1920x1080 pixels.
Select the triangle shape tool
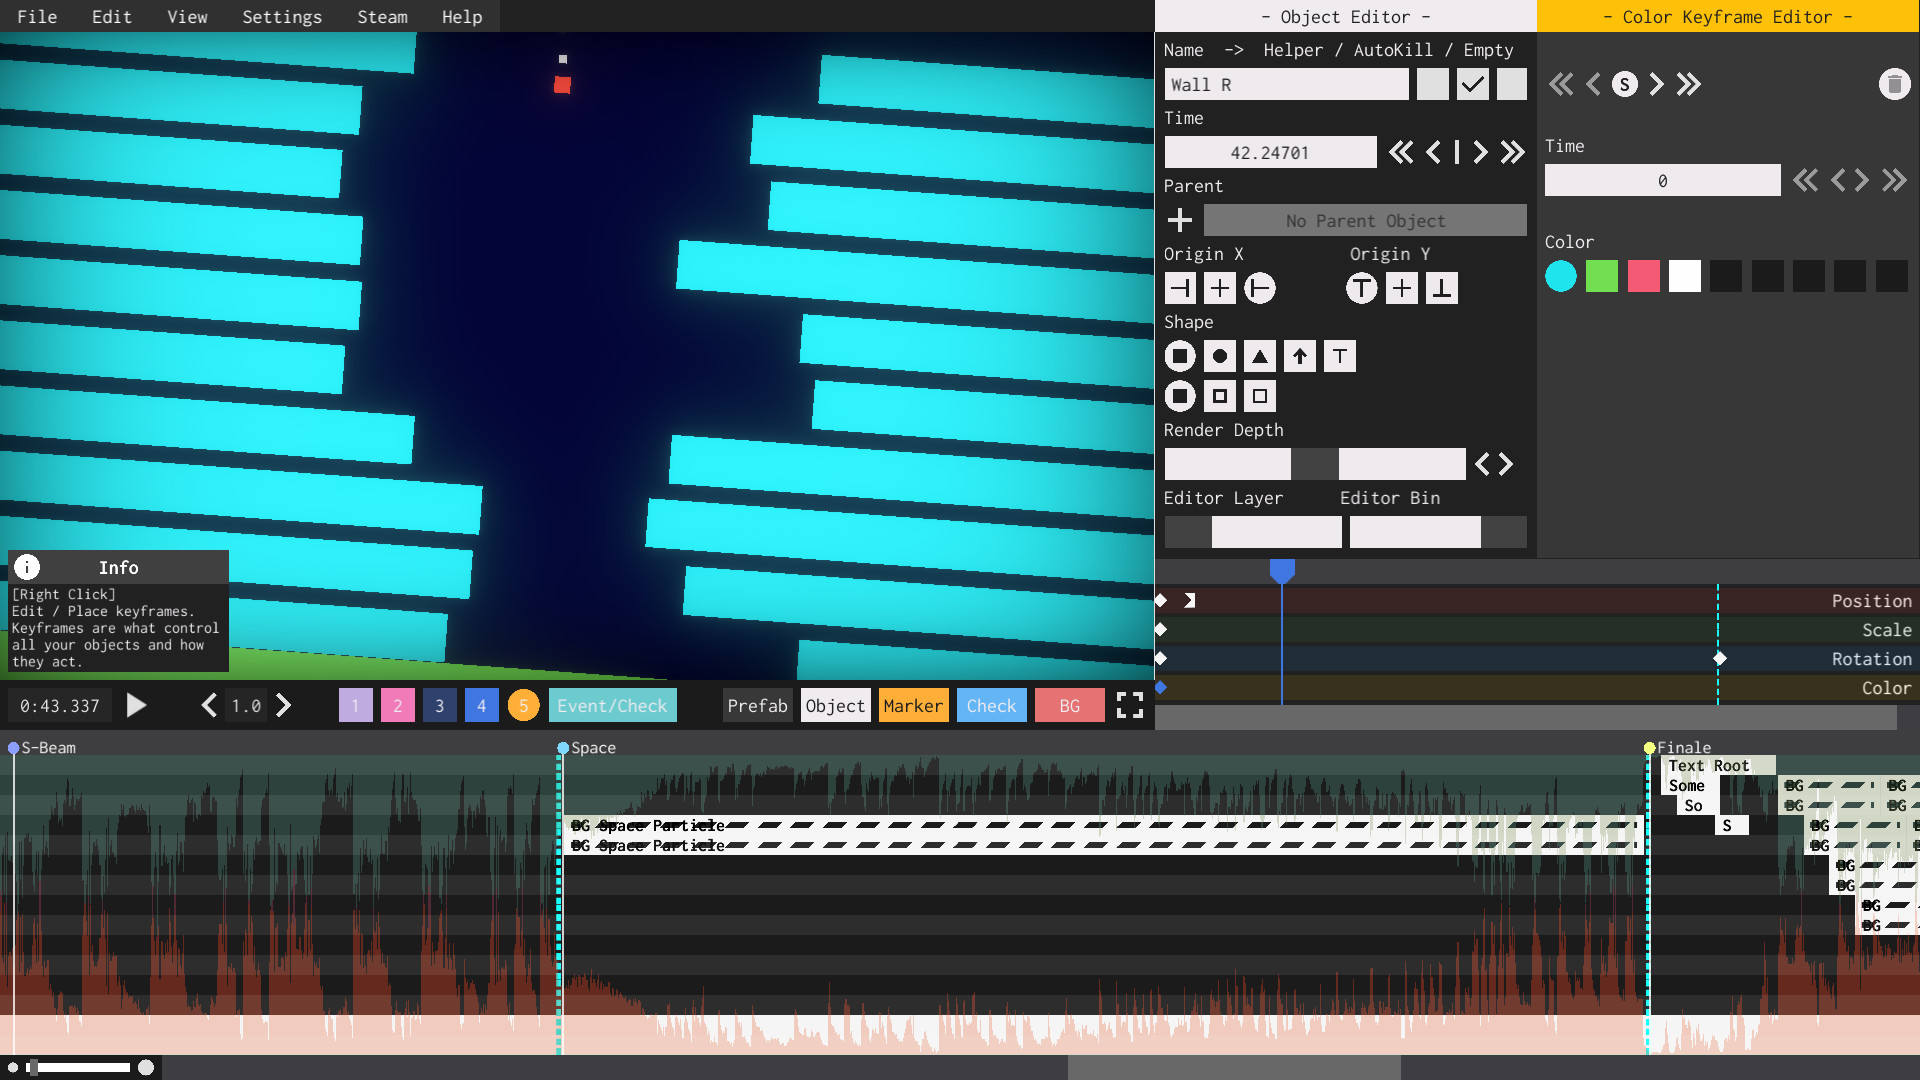click(1259, 355)
